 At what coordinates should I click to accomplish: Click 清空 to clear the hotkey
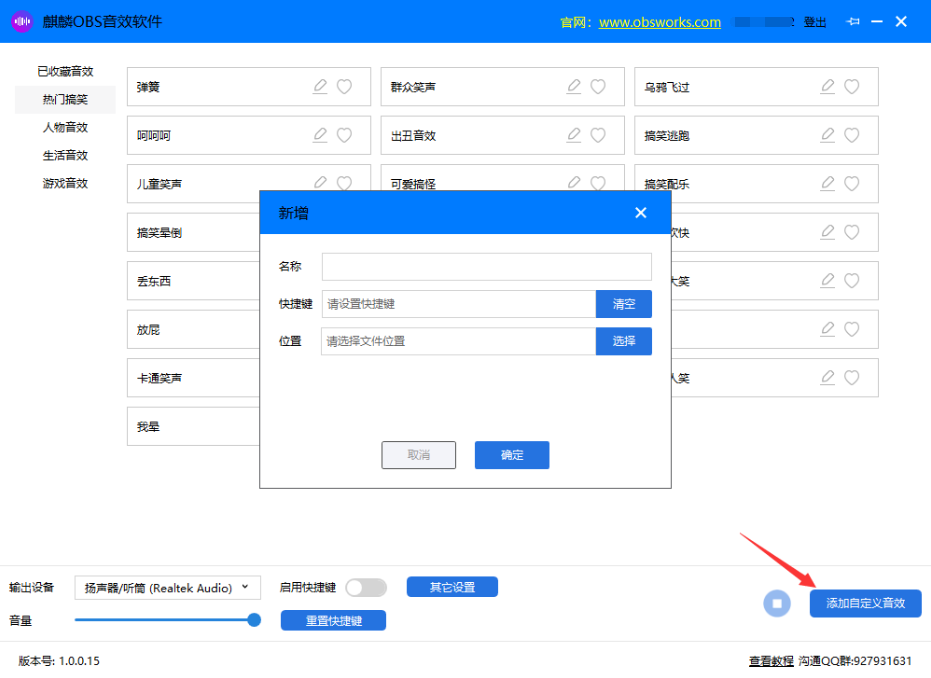click(x=624, y=304)
